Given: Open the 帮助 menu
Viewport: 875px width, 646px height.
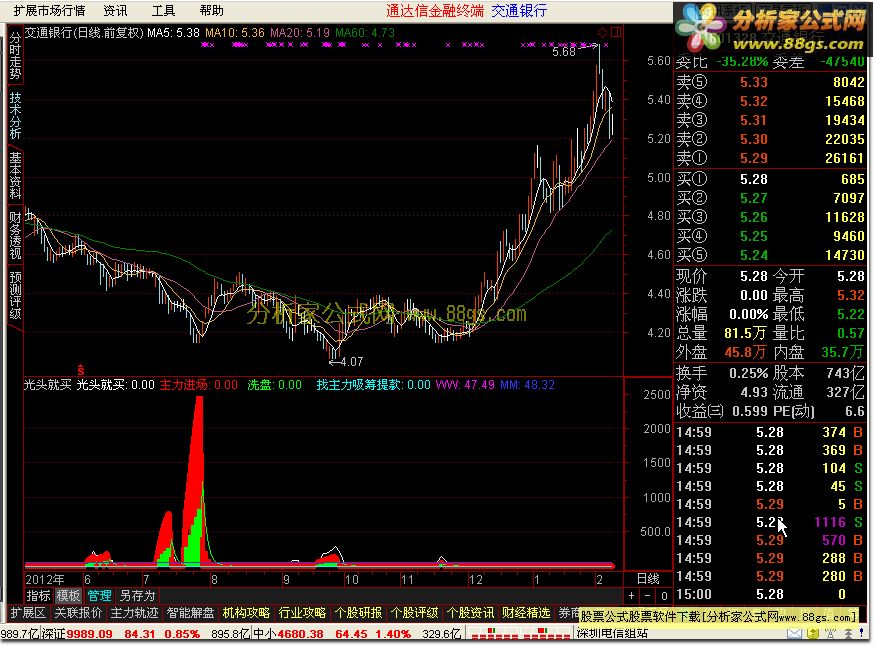Looking at the screenshot, I should click(x=211, y=10).
